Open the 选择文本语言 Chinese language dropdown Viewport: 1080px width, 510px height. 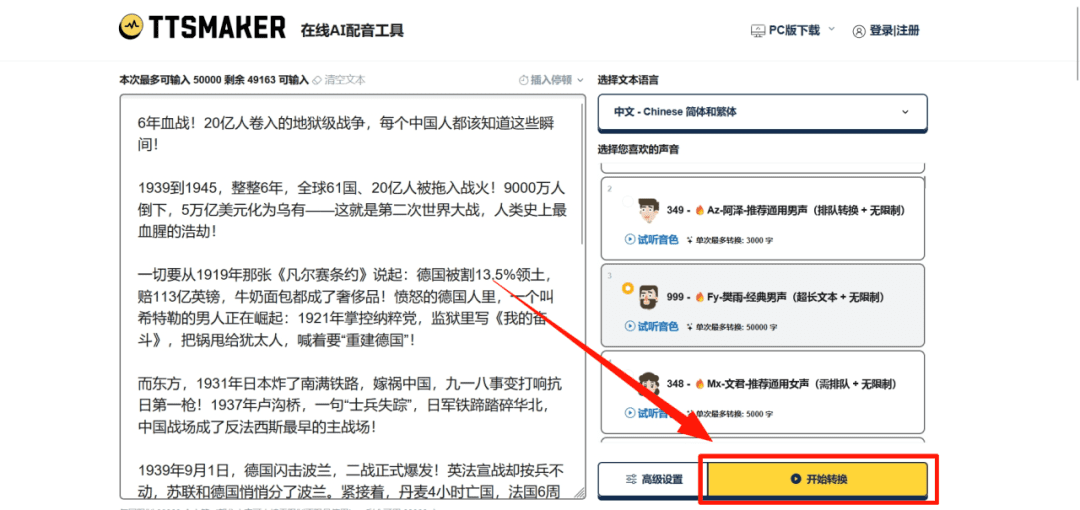(762, 112)
